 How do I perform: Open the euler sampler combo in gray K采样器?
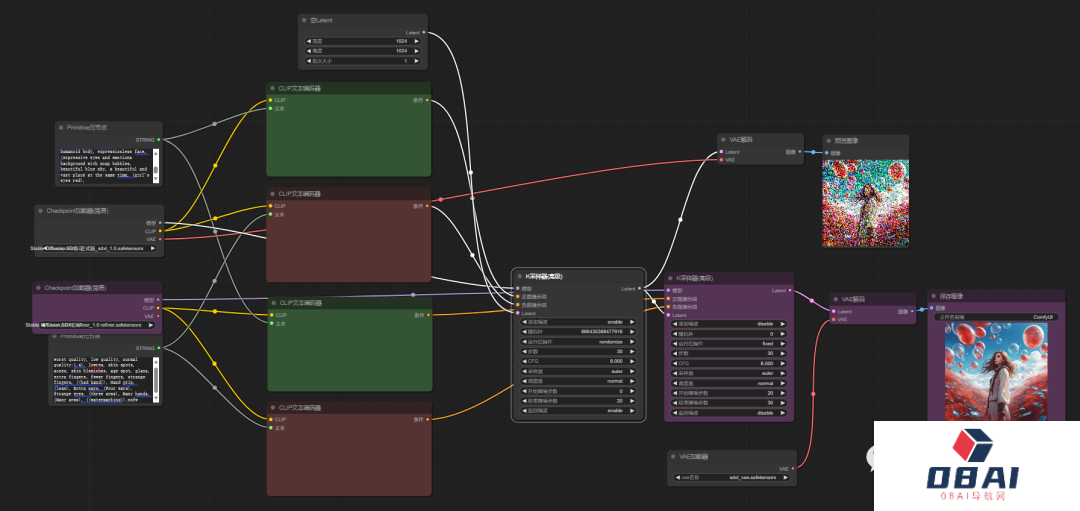[578, 369]
